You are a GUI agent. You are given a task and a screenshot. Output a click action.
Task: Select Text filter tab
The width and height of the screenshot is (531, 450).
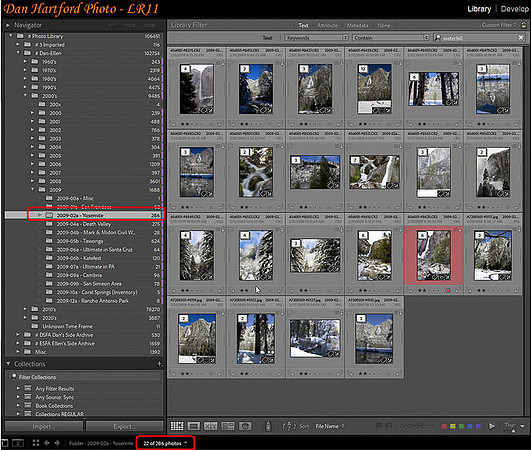[x=303, y=25]
